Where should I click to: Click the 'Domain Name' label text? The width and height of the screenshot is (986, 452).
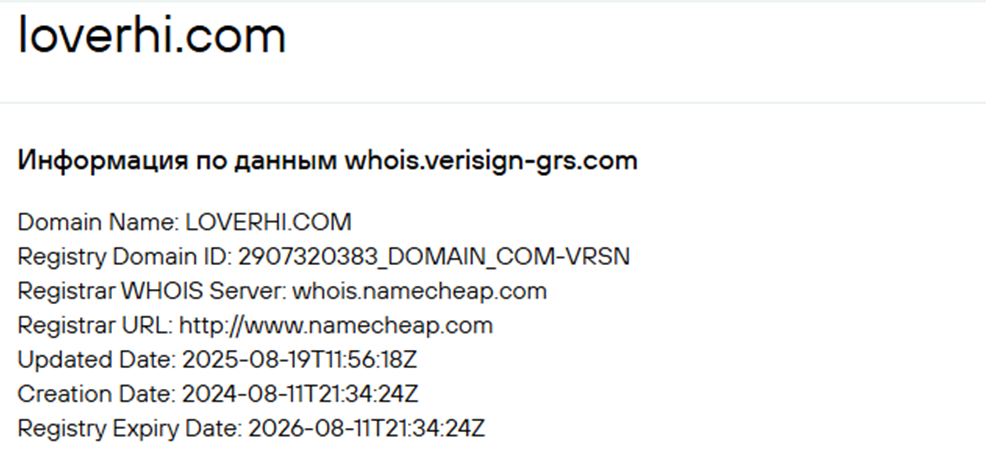tap(99, 223)
